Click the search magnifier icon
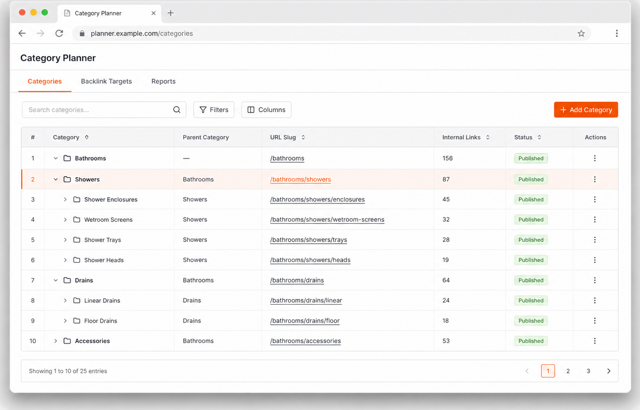 (x=177, y=110)
